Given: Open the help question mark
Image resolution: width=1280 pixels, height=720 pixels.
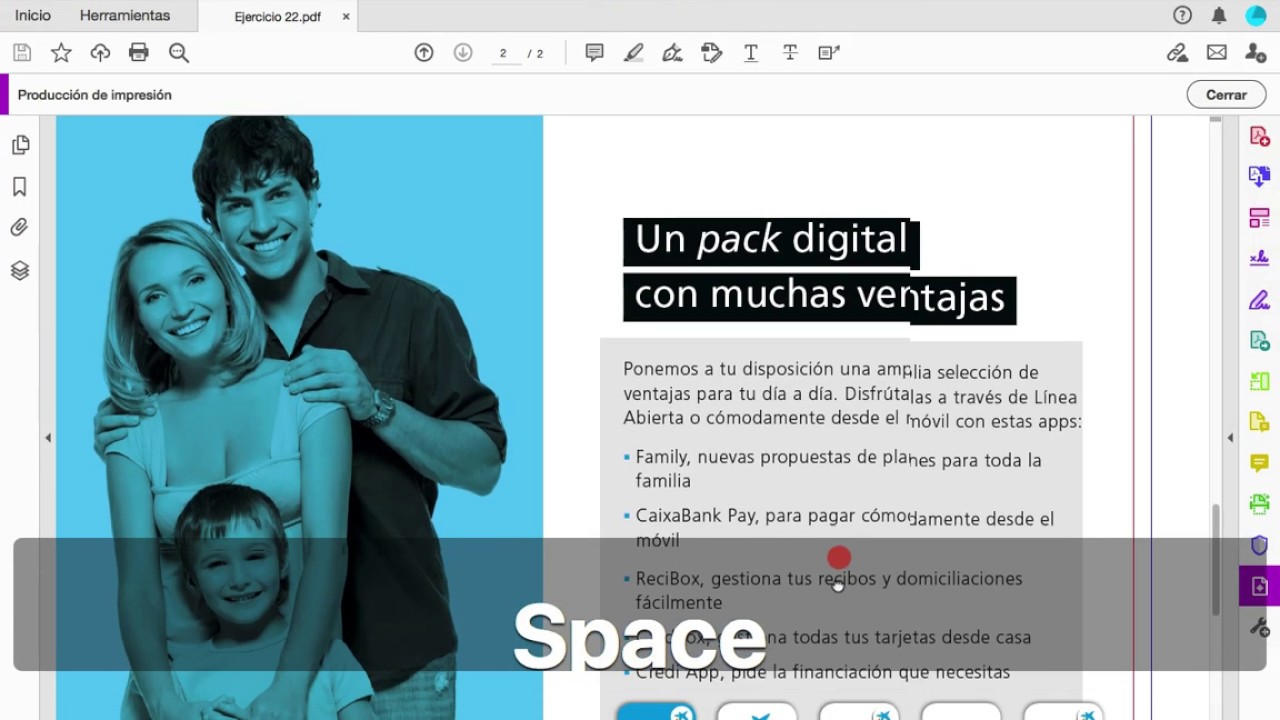Looking at the screenshot, I should coord(1183,15).
